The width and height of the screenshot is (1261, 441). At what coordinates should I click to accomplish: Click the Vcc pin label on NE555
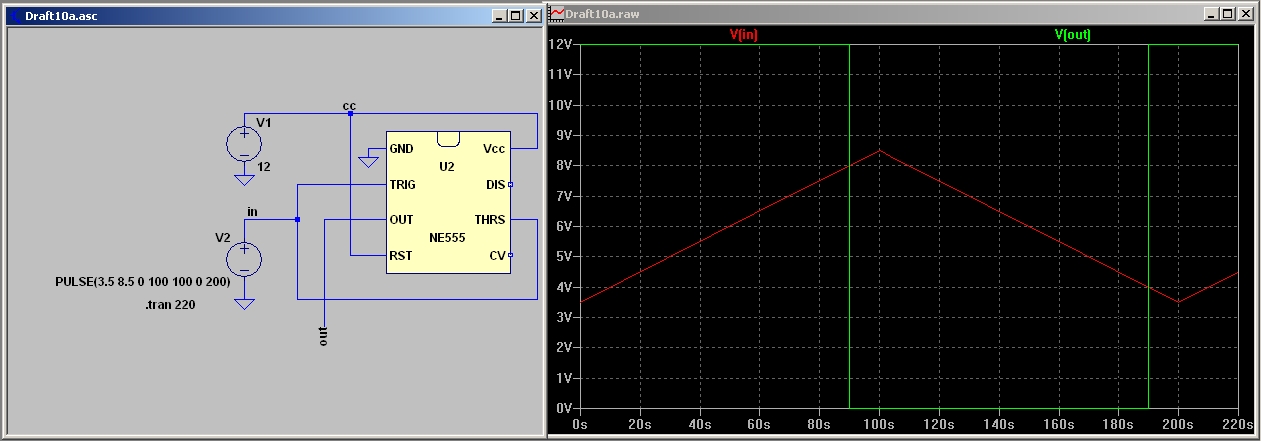(494, 149)
